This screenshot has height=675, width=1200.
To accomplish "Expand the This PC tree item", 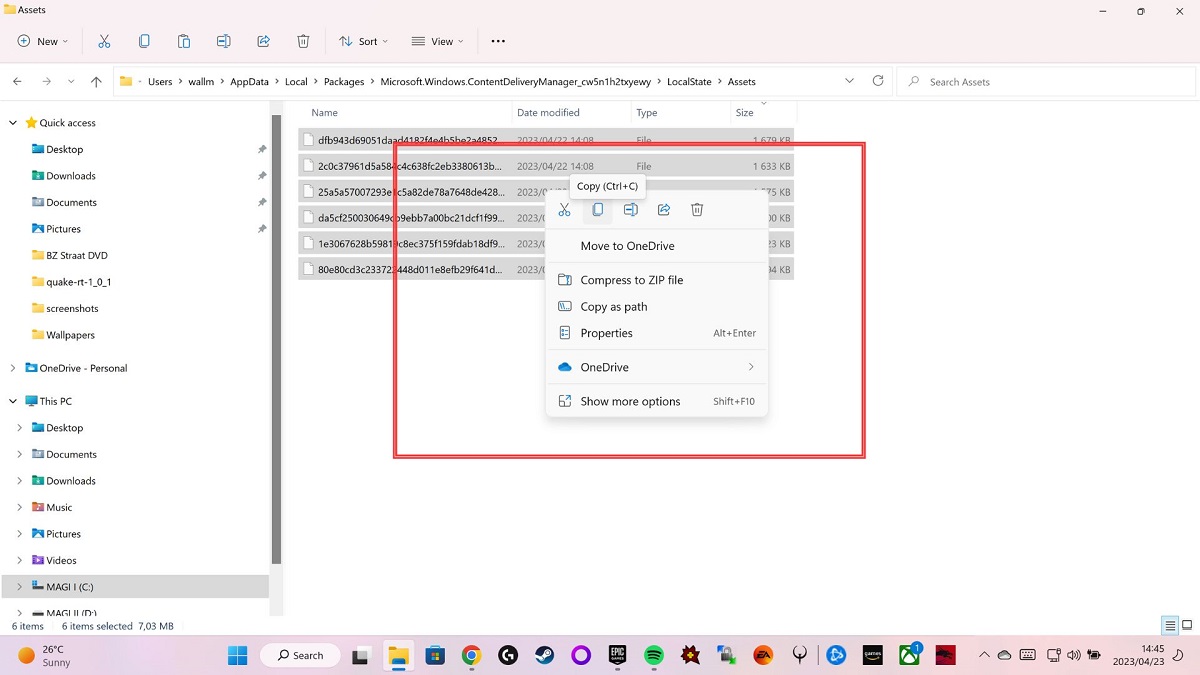I will coord(12,400).
